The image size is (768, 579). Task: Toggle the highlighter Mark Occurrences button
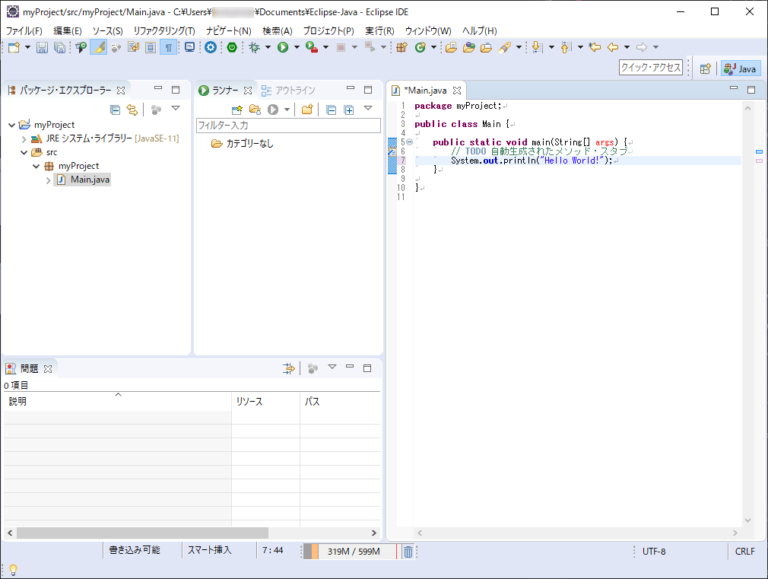pos(99,47)
